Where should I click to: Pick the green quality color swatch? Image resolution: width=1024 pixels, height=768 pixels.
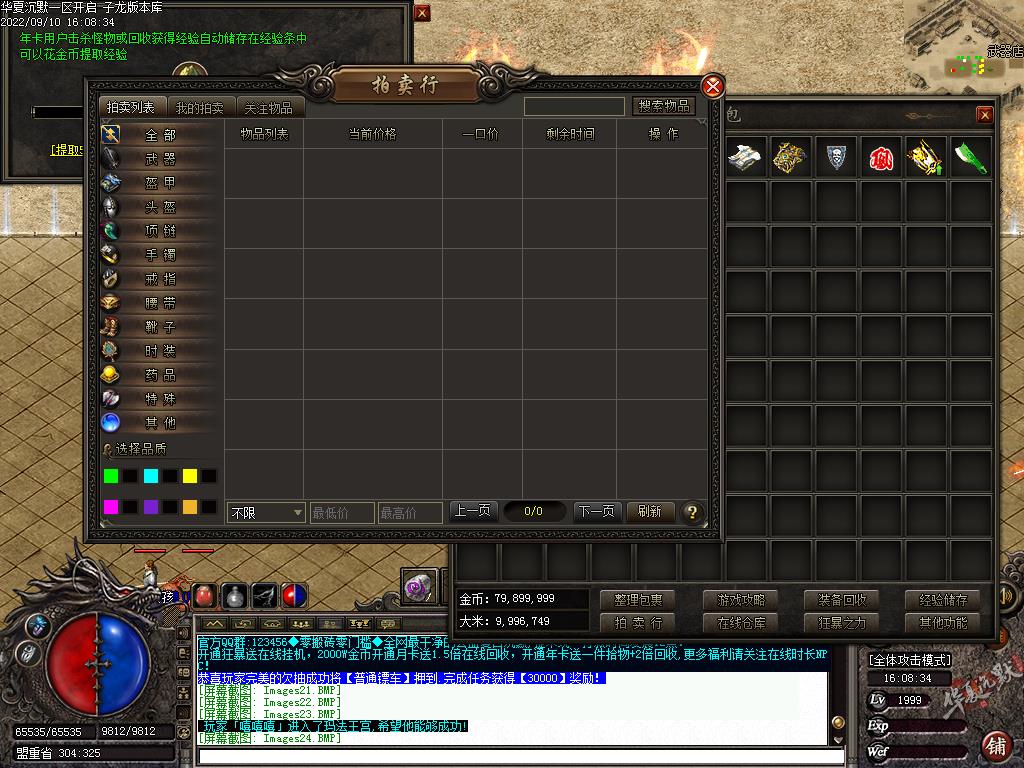pos(111,476)
